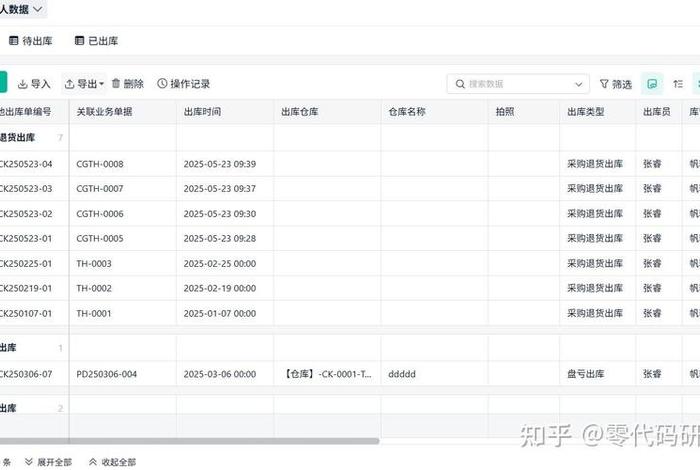Click time 2025-01-07 00:00
Screen dimensions: 700x470
tap(220, 313)
